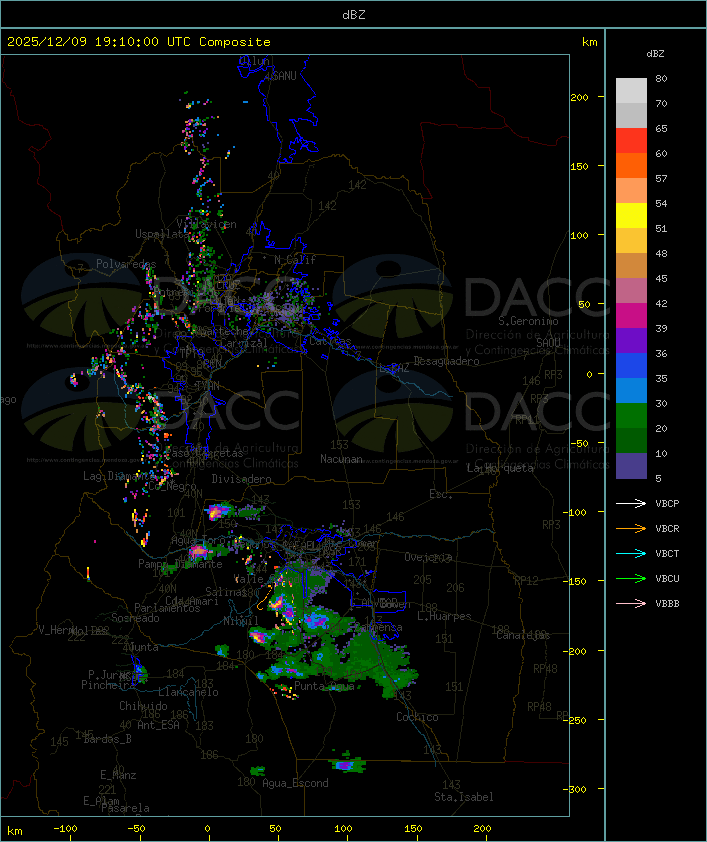Image resolution: width=707 pixels, height=842 pixels.
Task: Click the L.Huarpes place label
Action: click(x=444, y=616)
